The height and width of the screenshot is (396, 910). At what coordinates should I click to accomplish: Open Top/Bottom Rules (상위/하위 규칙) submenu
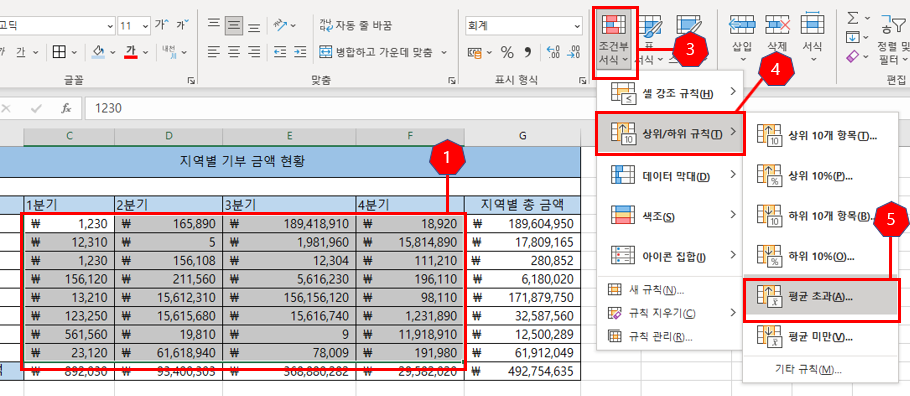pyautogui.click(x=671, y=134)
